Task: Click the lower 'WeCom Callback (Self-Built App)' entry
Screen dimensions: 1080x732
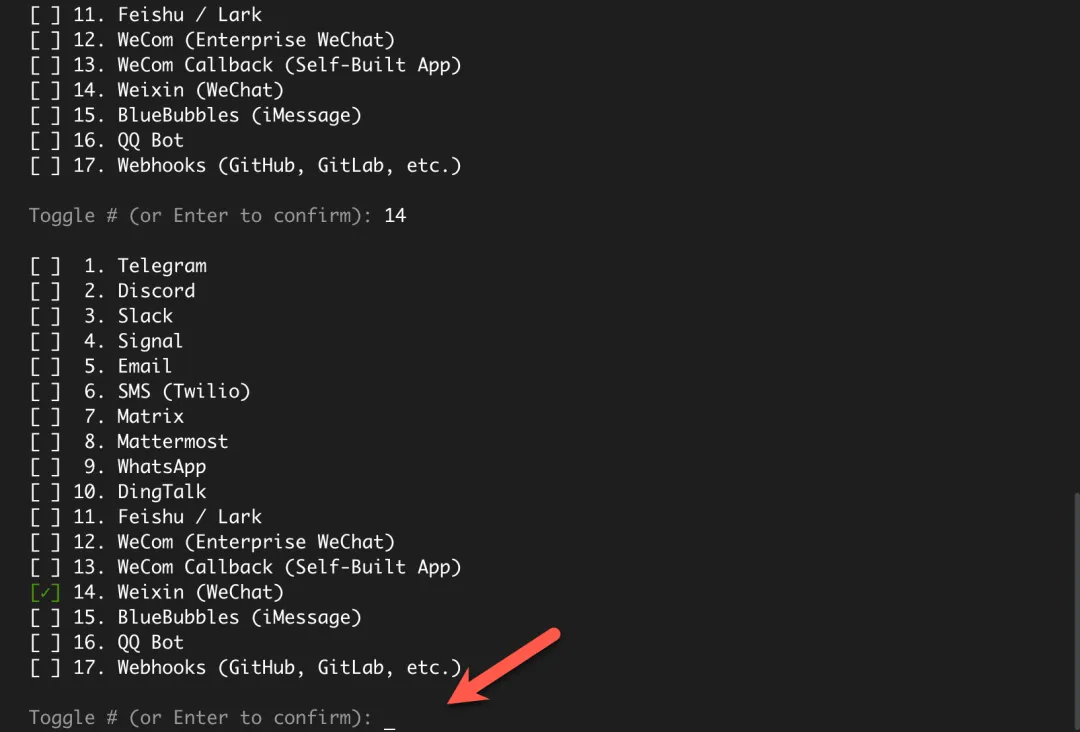Action: click(289, 567)
